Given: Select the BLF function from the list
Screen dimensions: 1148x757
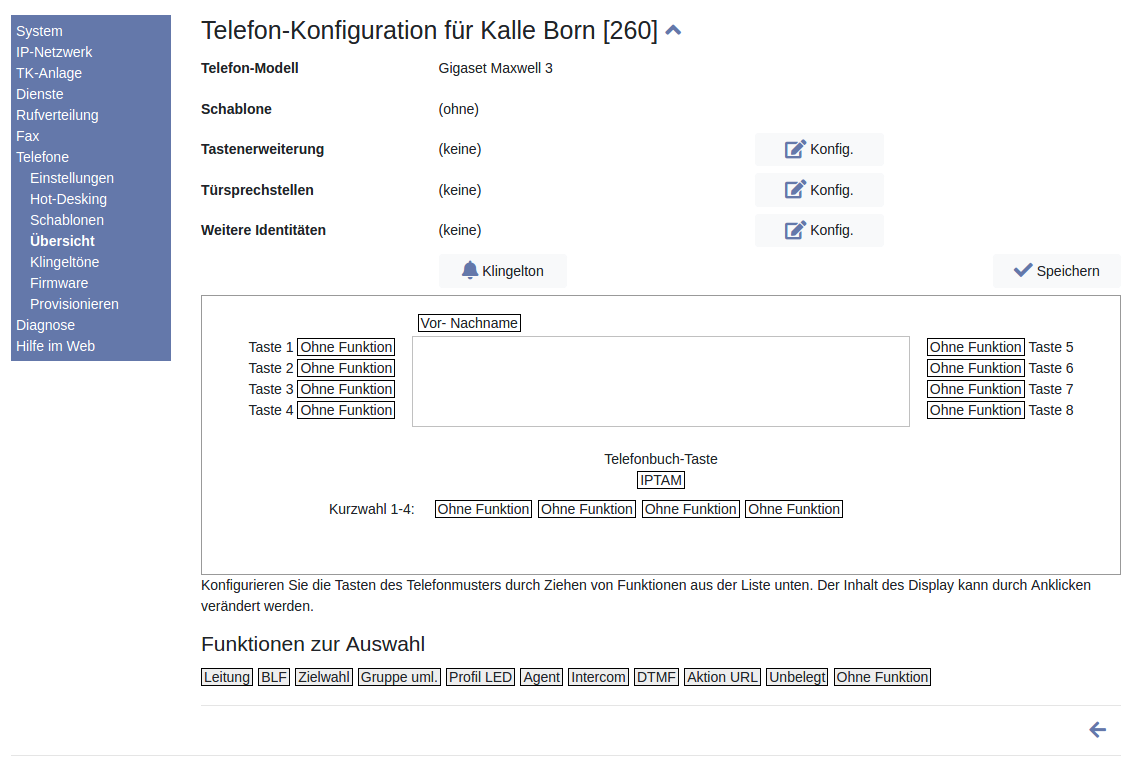Looking at the screenshot, I should coord(274,677).
